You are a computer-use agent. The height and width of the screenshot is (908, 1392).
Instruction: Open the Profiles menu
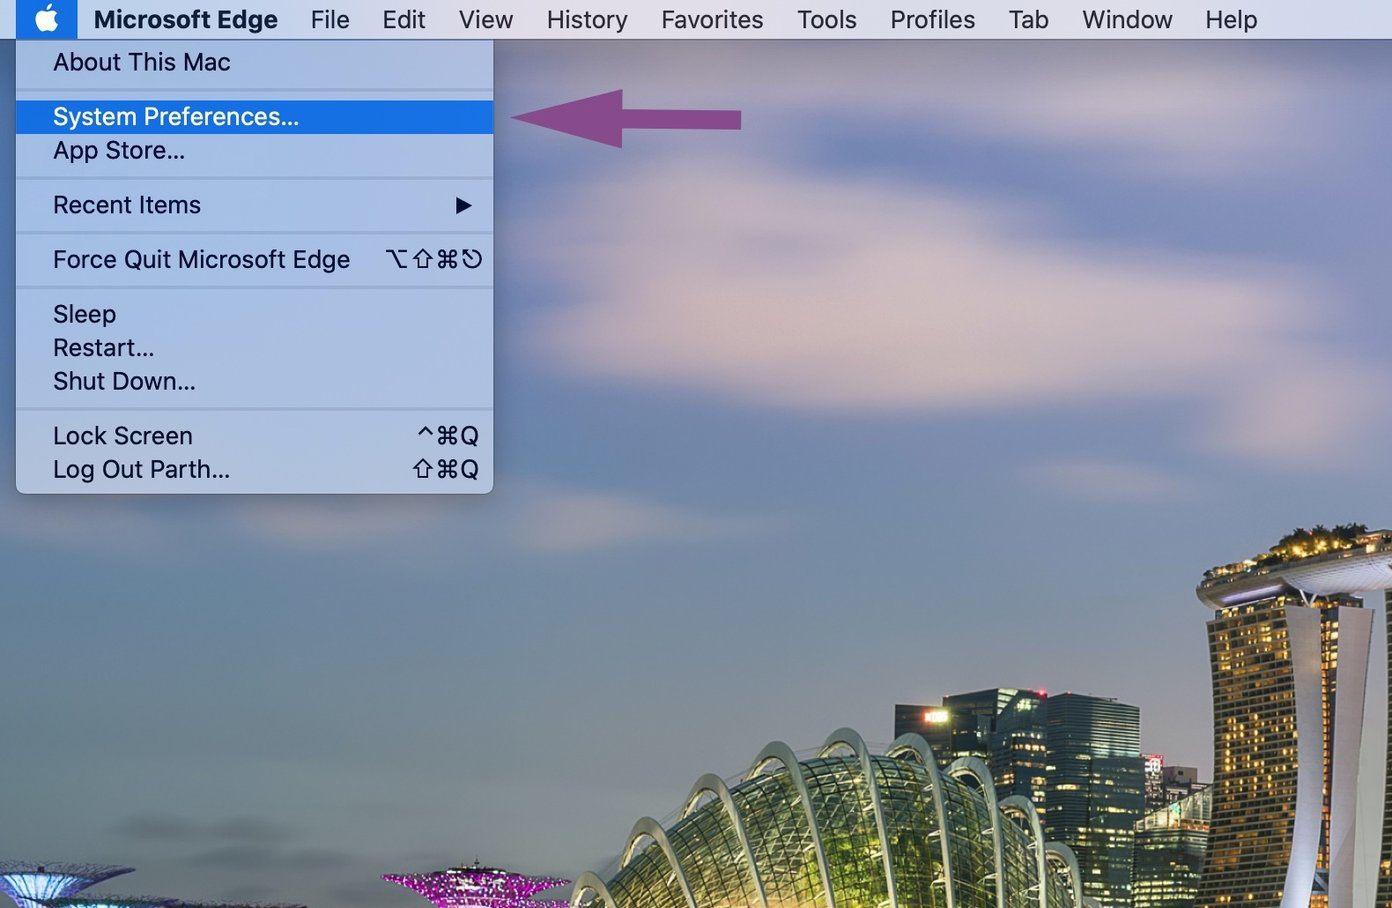(933, 19)
